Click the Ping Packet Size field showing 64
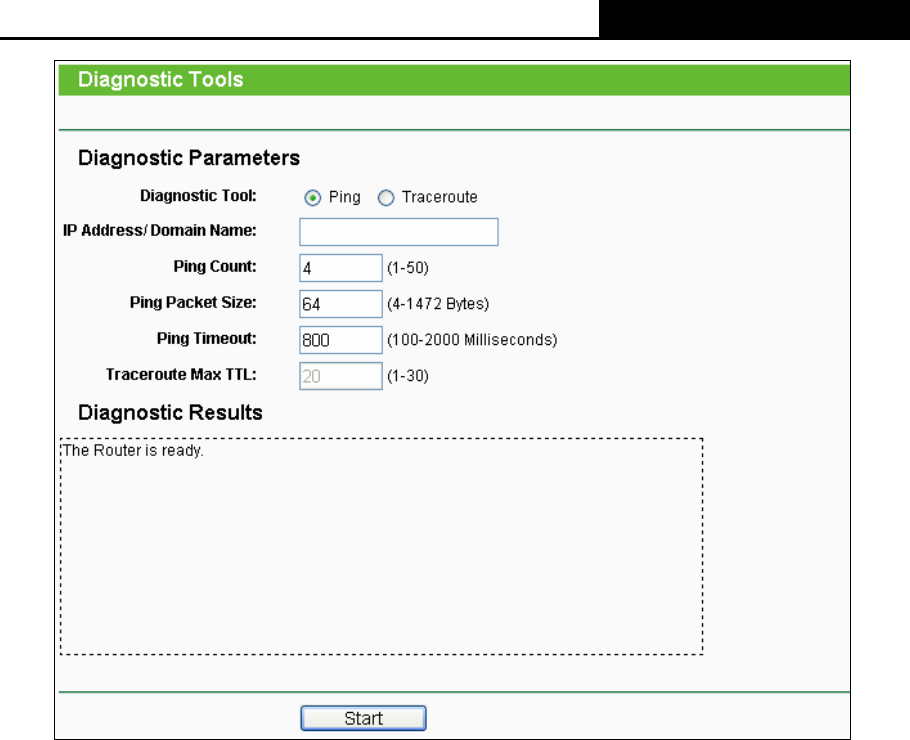910x740 pixels. pos(341,304)
